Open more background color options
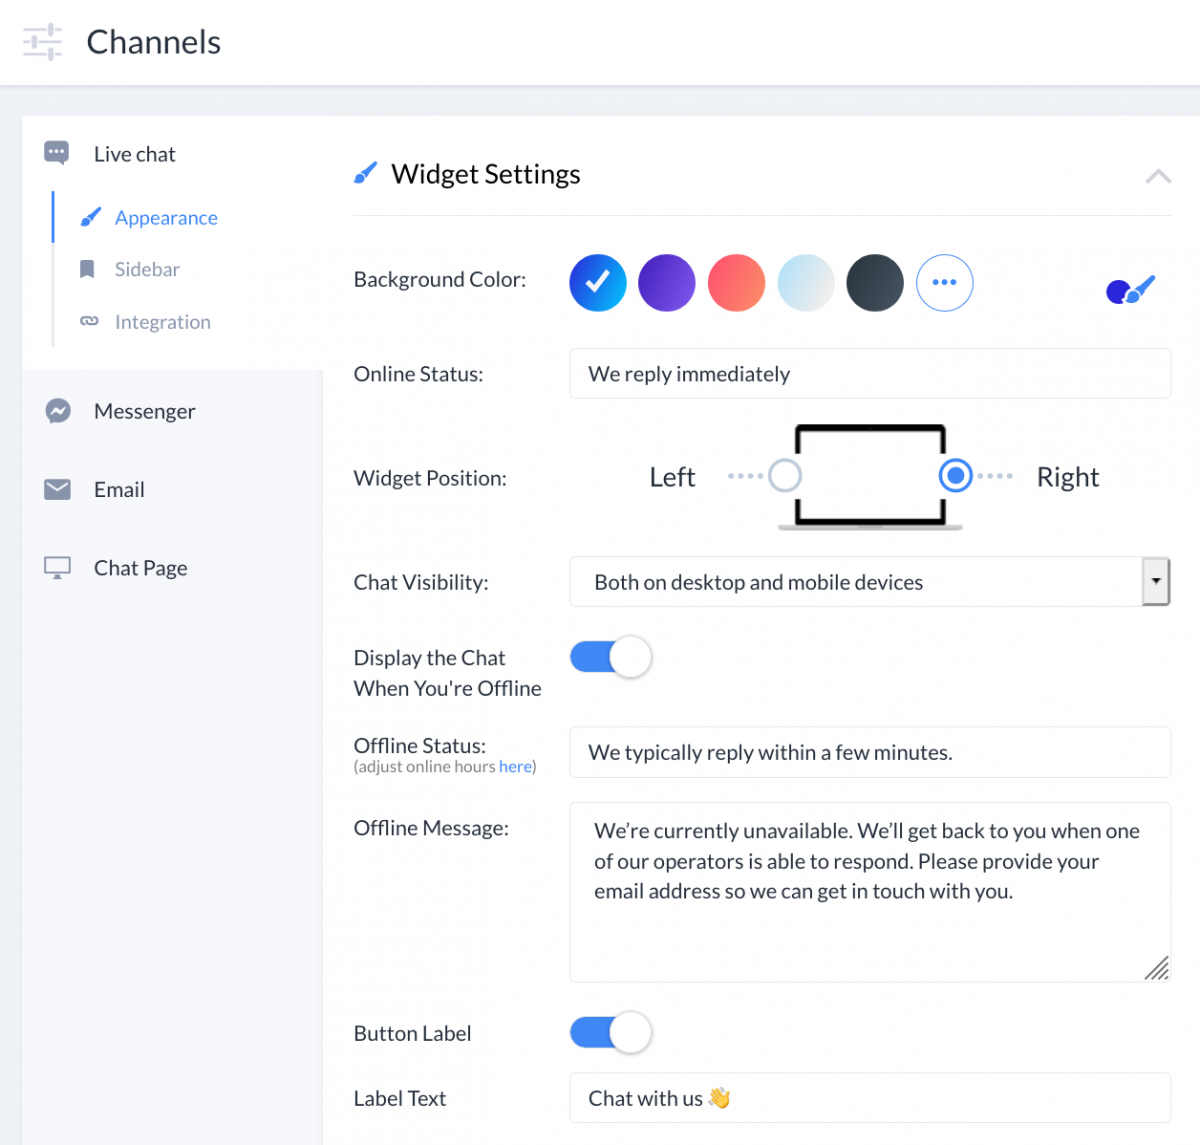This screenshot has width=1200, height=1145. pyautogui.click(x=945, y=283)
